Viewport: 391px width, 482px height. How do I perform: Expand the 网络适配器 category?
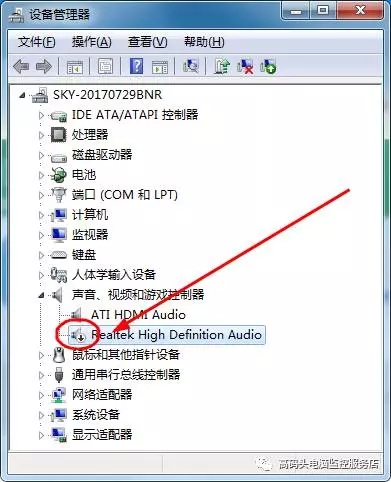[41, 395]
